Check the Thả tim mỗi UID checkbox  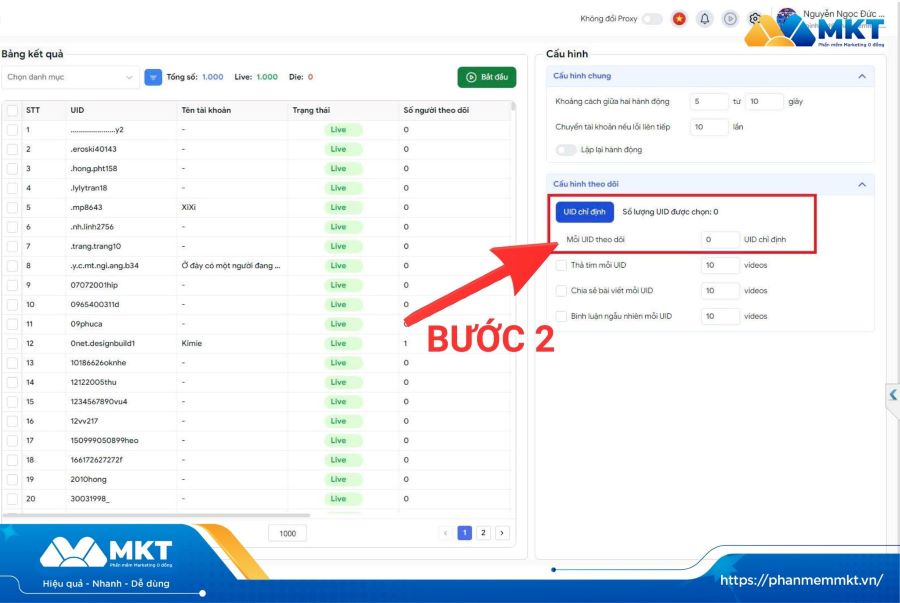[562, 265]
